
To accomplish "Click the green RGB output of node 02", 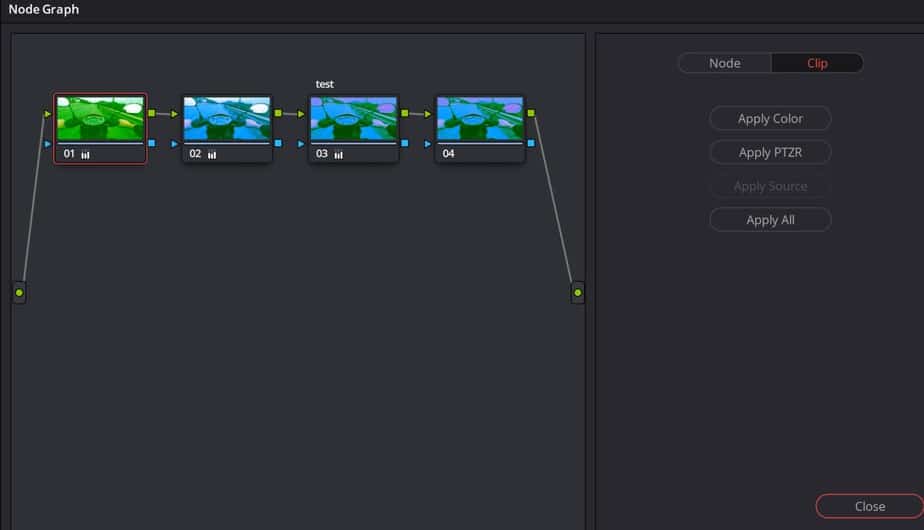I will [x=278, y=113].
